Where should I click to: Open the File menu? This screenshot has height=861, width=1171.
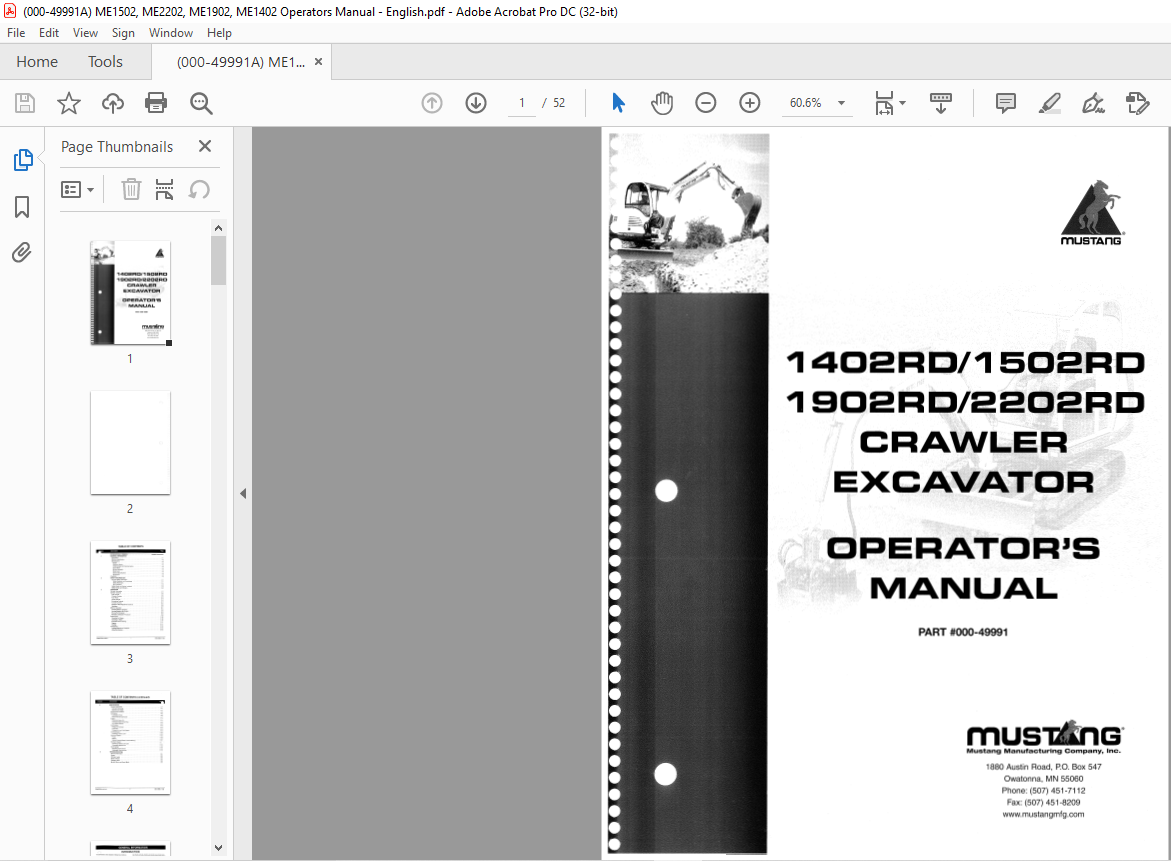coord(16,33)
